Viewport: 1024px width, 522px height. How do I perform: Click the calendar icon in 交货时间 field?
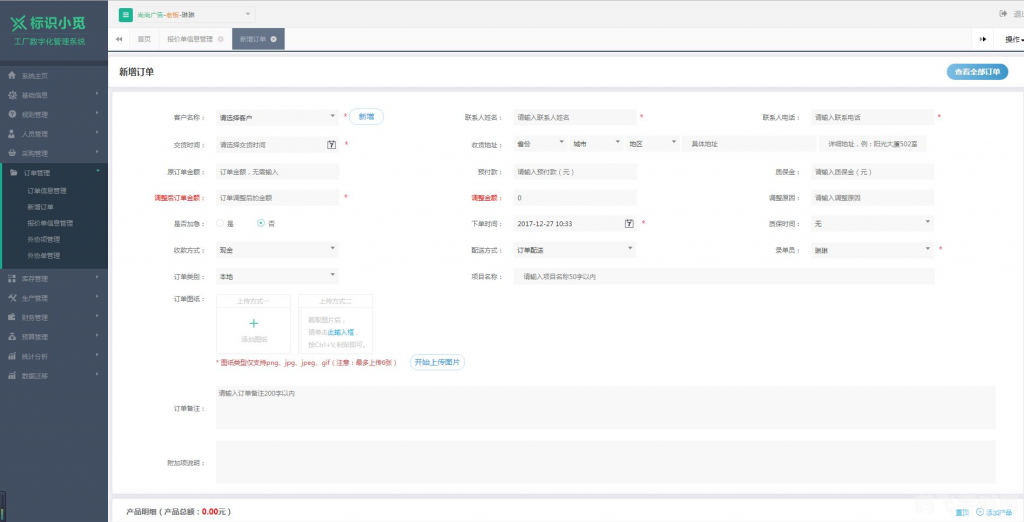pyautogui.click(x=331, y=144)
